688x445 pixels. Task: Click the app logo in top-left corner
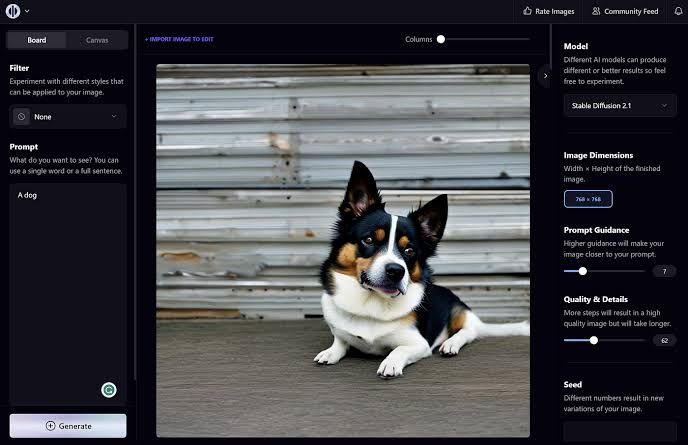click(14, 11)
